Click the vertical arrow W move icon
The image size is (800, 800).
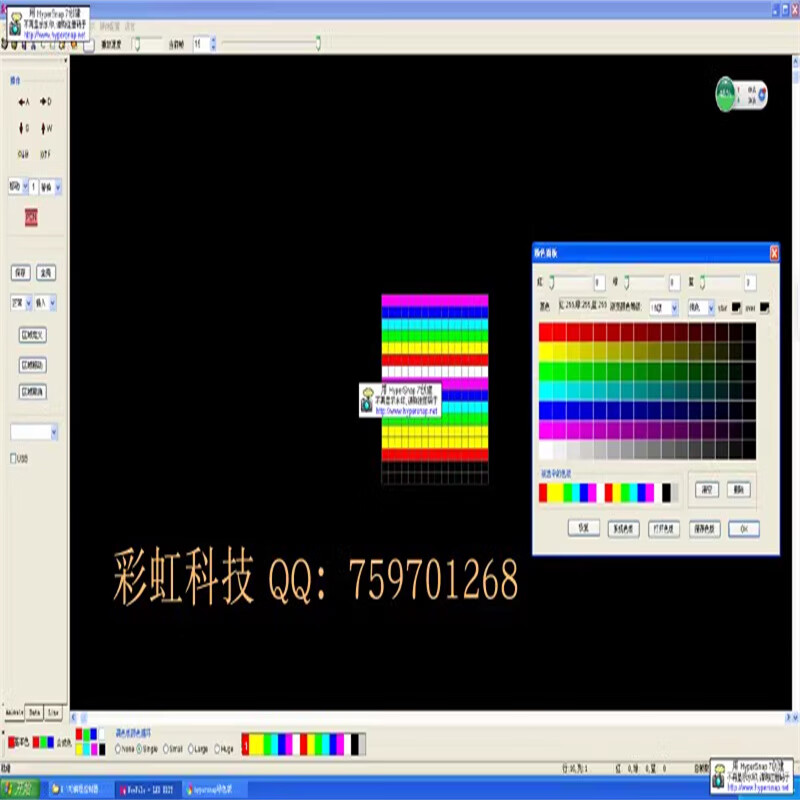[x=46, y=128]
